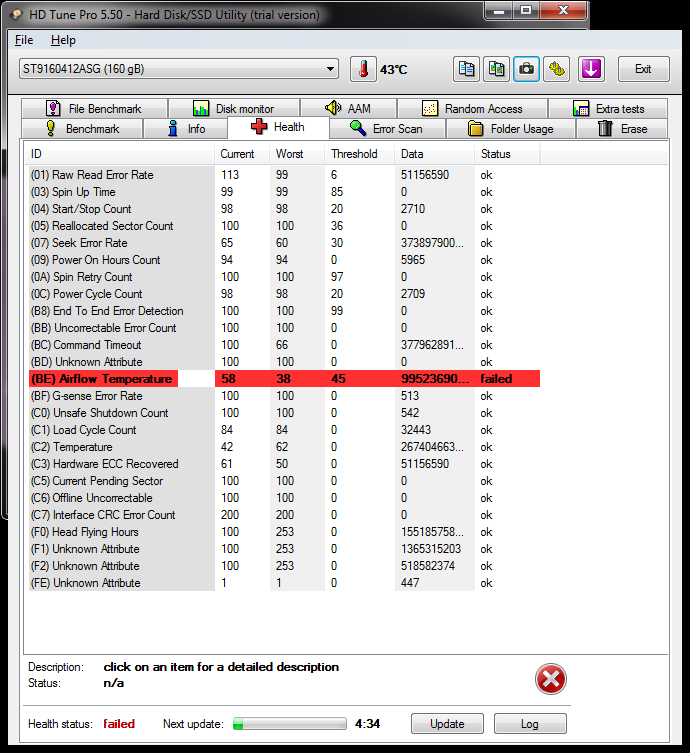This screenshot has height=753, width=690.
Task: Click the thermometer temperature icon
Action: pyautogui.click(x=364, y=69)
